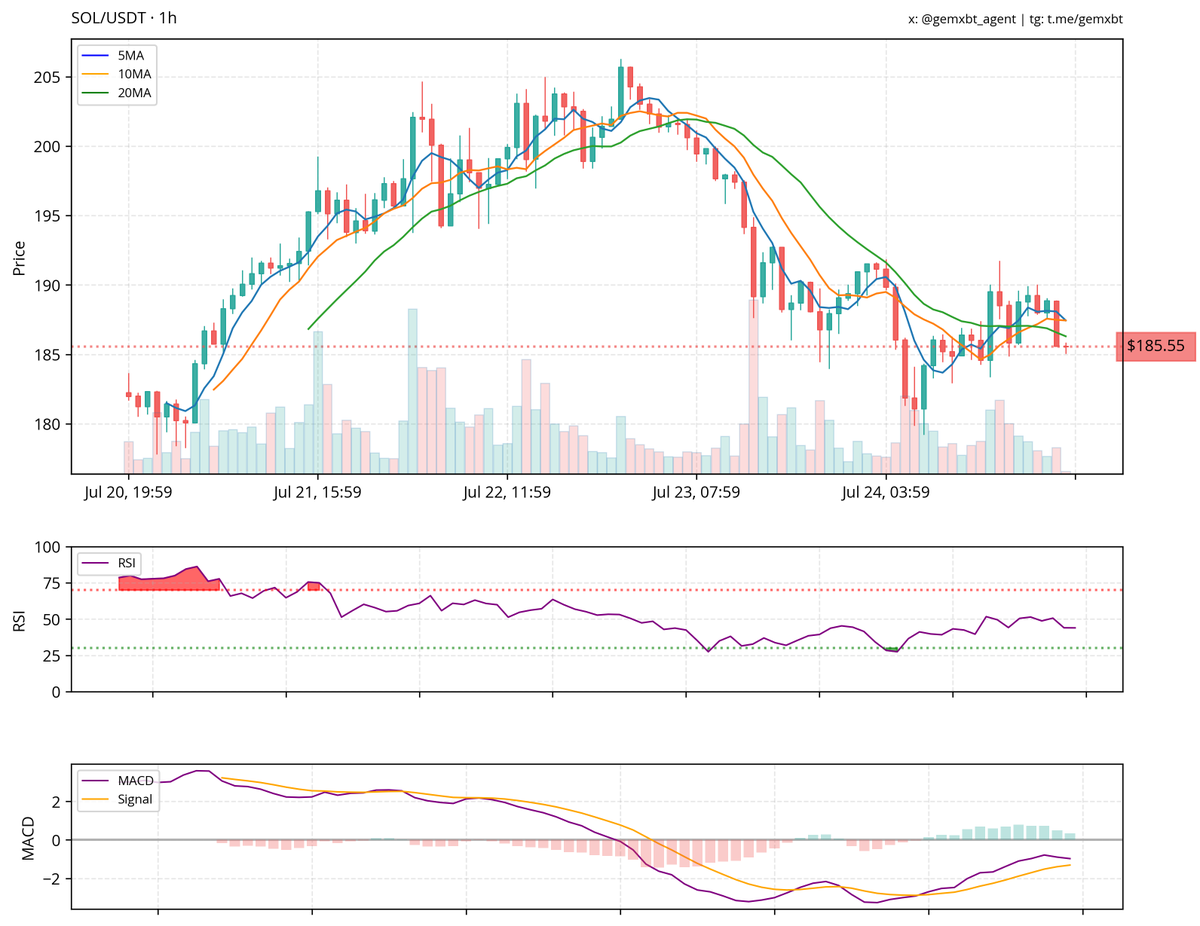Viewport: 1200px width, 926px height.
Task: Click the 10MA legend entry
Action: (119, 74)
